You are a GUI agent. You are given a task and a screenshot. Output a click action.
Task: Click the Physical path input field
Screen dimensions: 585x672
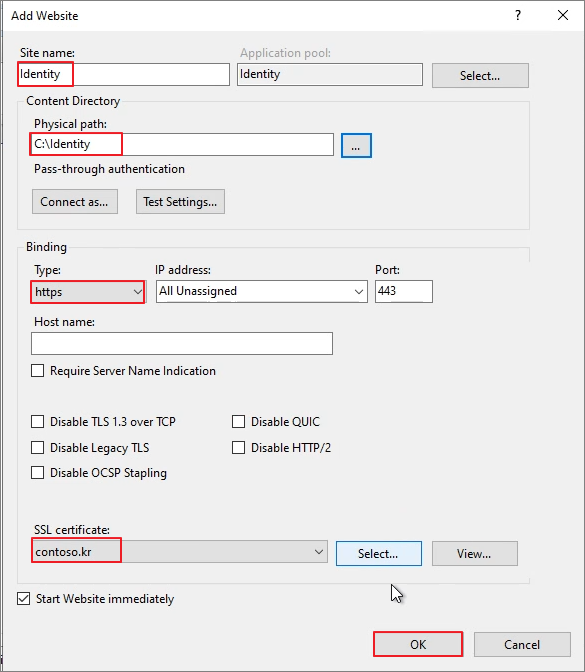[182, 144]
